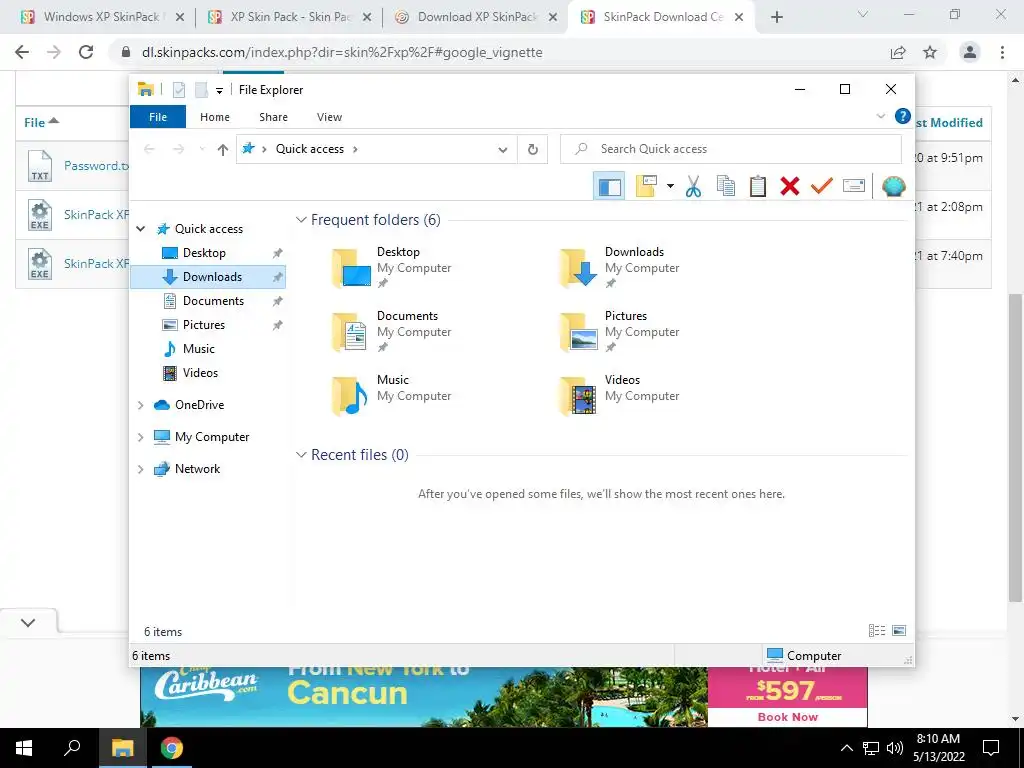The width and height of the screenshot is (1024, 768).
Task: Switch to large icons view
Action: (x=899, y=630)
